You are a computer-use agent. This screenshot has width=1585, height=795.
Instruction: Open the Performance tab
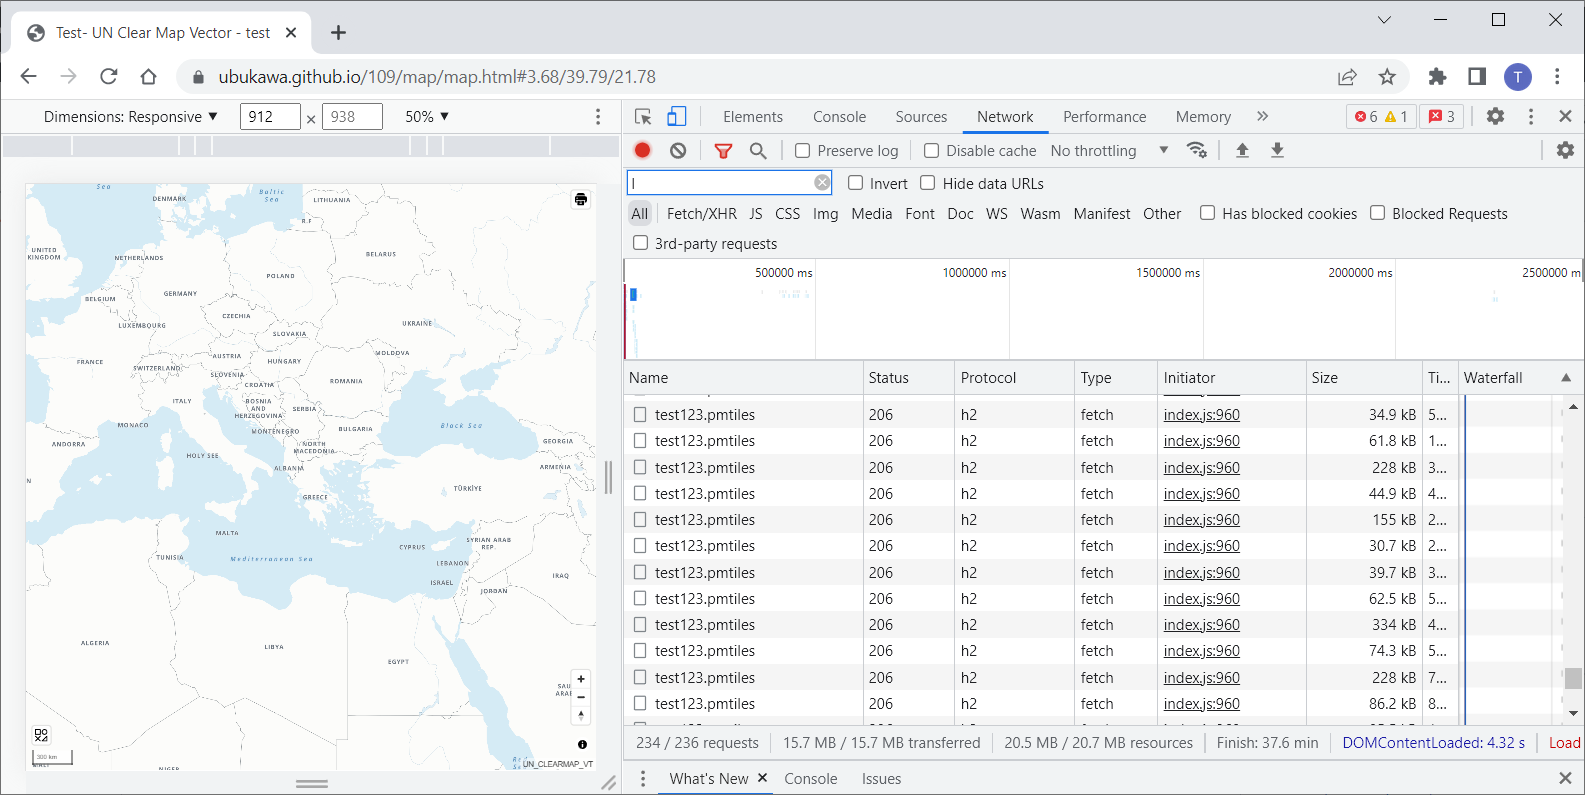[x=1104, y=117]
